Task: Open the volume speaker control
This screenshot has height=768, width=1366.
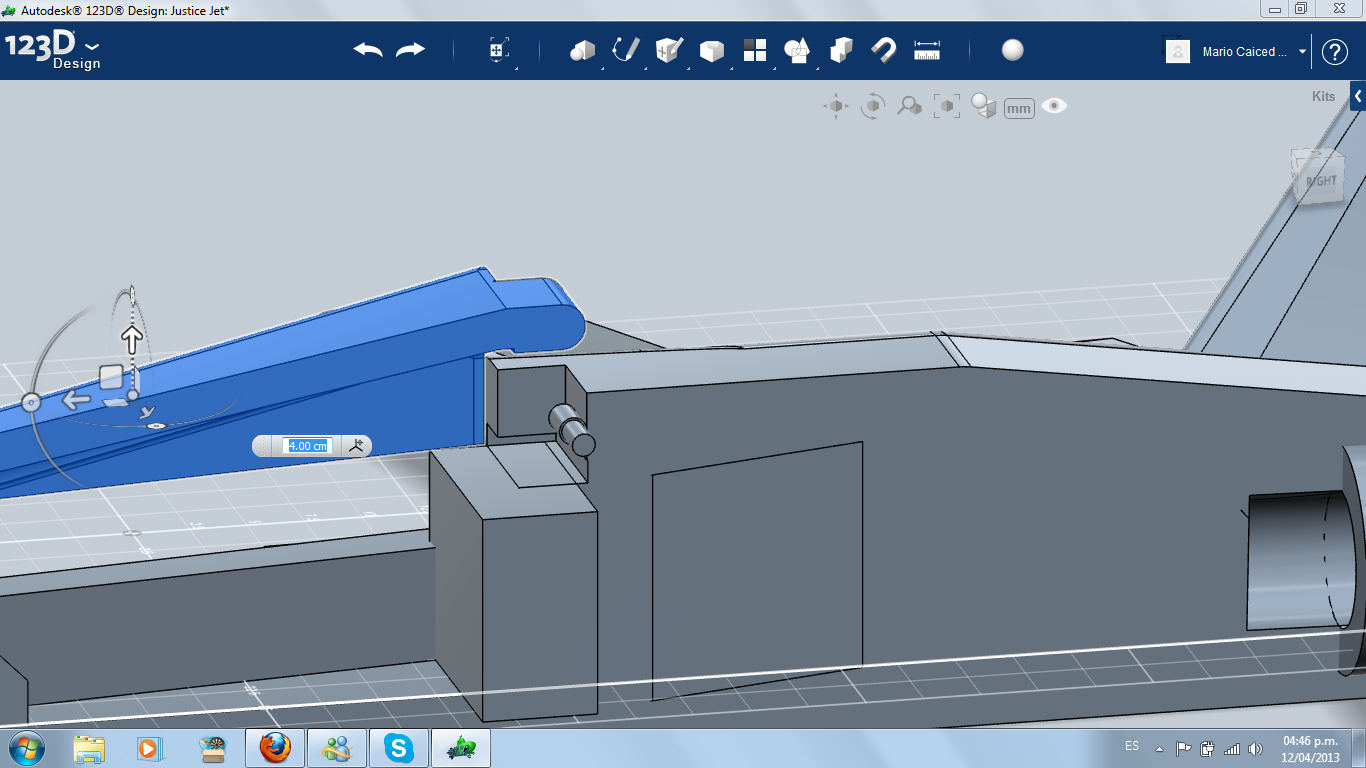Action: [x=1255, y=748]
